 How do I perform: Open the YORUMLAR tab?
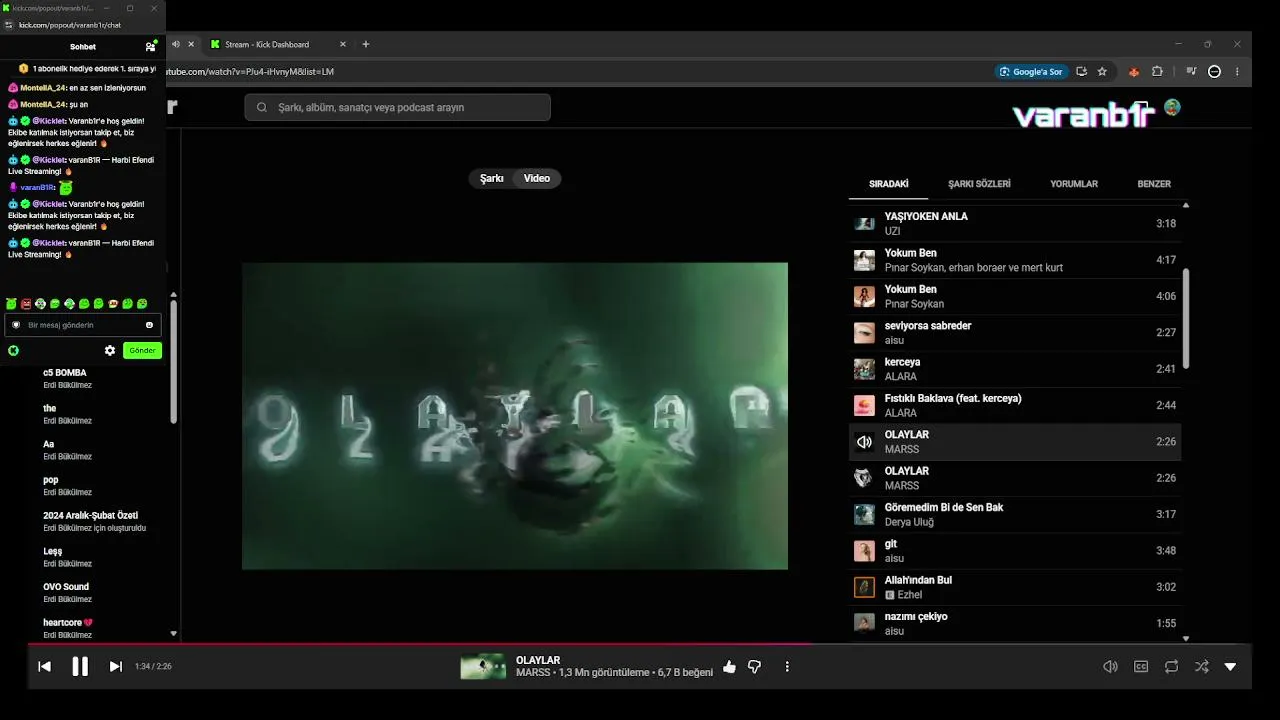[1074, 184]
